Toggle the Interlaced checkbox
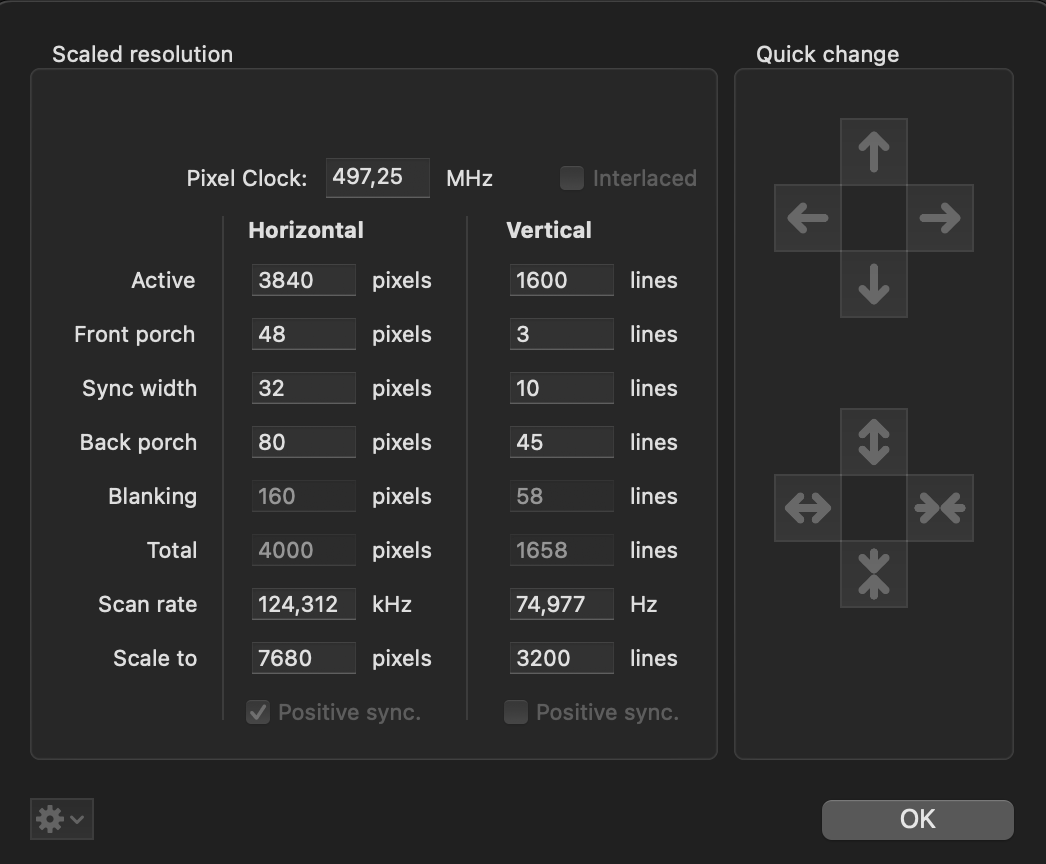This screenshot has width=1046, height=864. click(x=572, y=178)
